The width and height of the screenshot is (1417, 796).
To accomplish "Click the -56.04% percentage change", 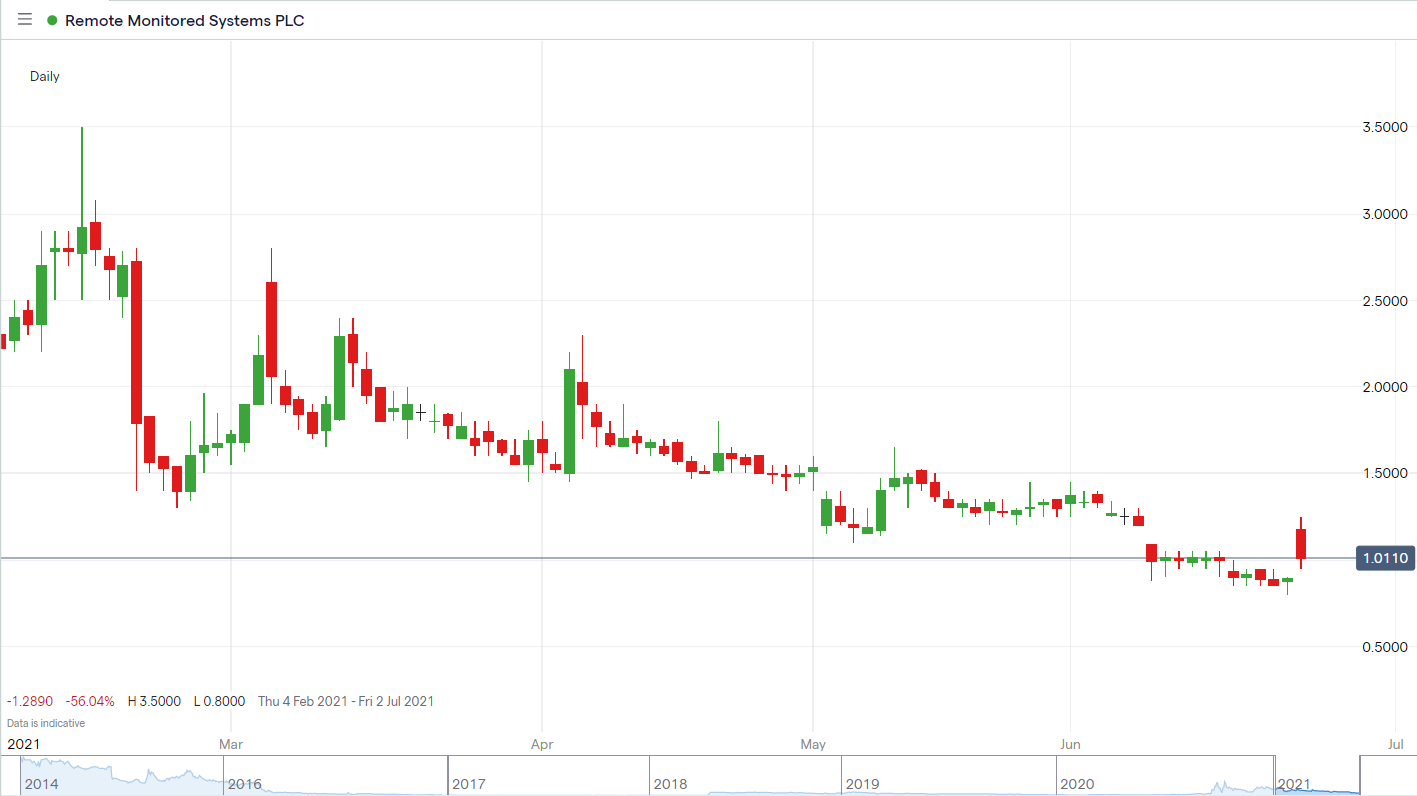I will point(89,701).
